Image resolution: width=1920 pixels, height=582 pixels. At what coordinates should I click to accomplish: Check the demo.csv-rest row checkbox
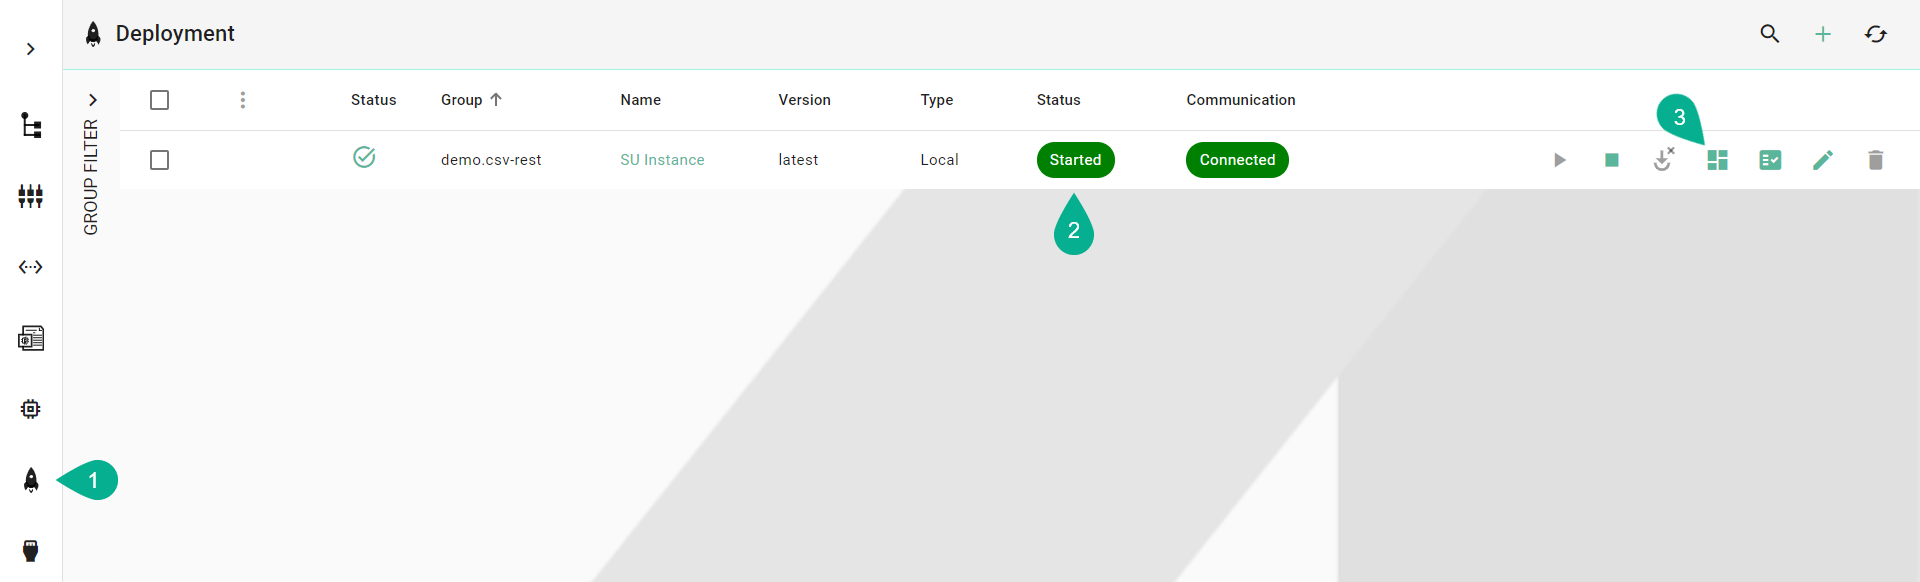tap(159, 160)
